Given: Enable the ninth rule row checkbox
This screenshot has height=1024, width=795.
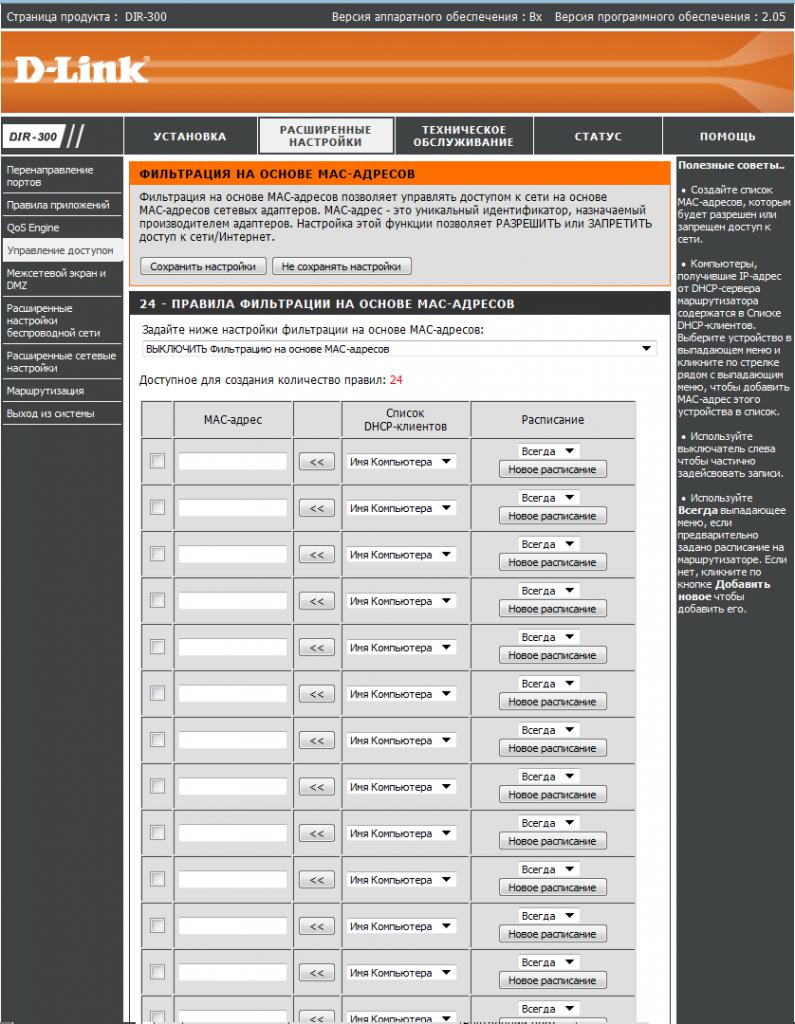Looking at the screenshot, I should pyautogui.click(x=157, y=832).
